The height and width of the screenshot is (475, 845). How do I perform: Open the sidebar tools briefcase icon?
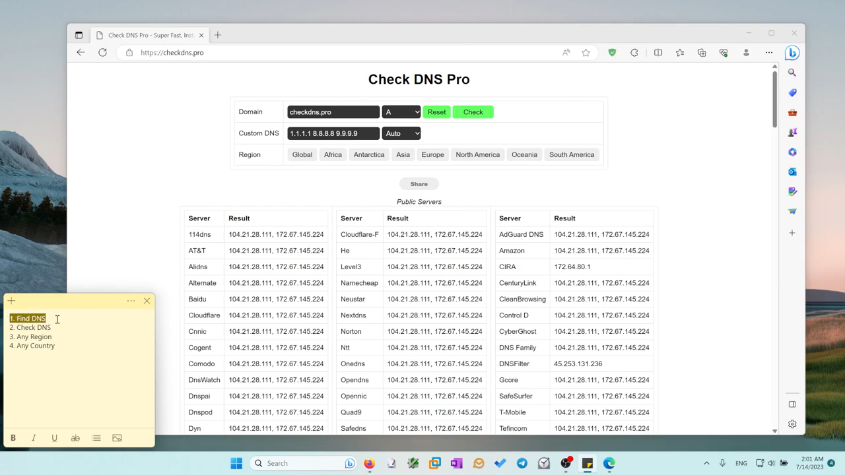pyautogui.click(x=792, y=113)
